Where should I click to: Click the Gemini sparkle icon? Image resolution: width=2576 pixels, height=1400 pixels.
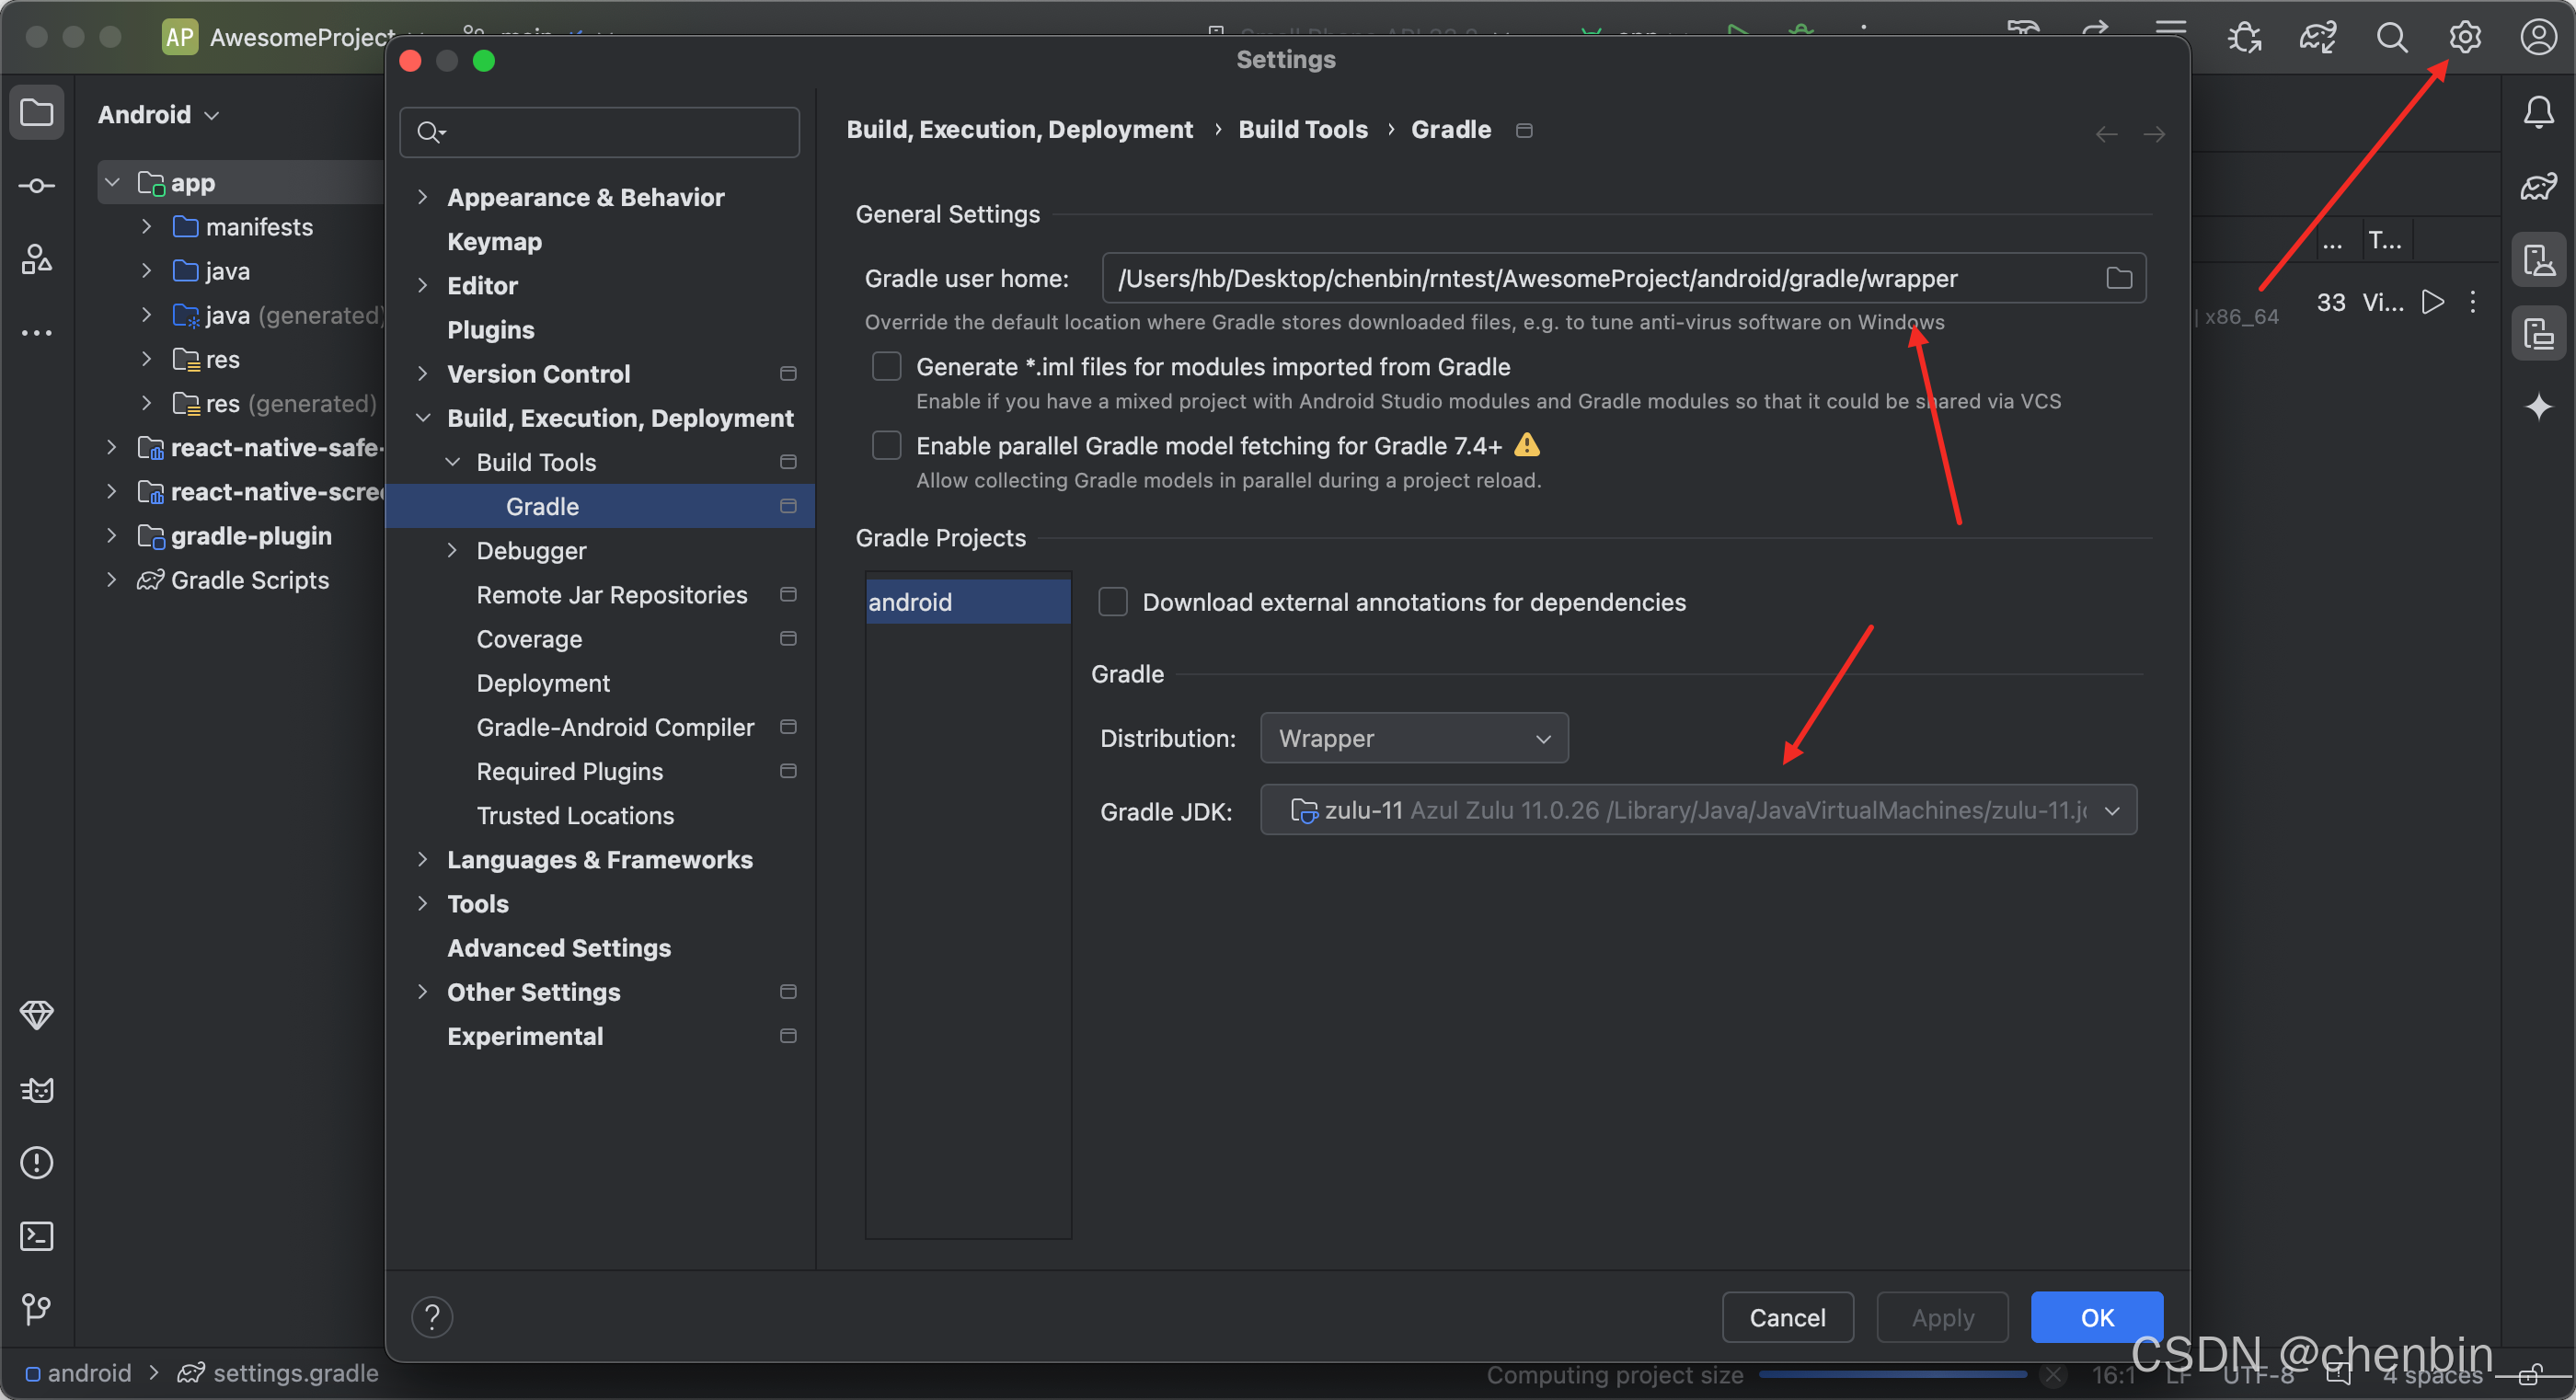pyautogui.click(x=2538, y=407)
